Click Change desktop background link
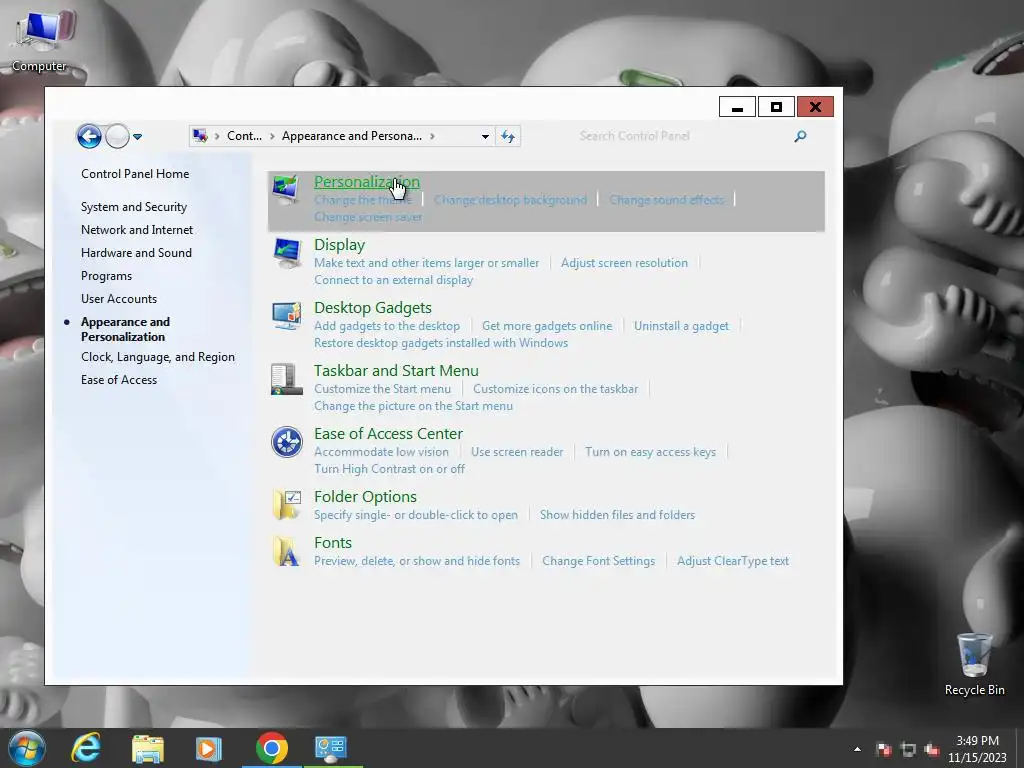1024x768 pixels. coord(511,200)
